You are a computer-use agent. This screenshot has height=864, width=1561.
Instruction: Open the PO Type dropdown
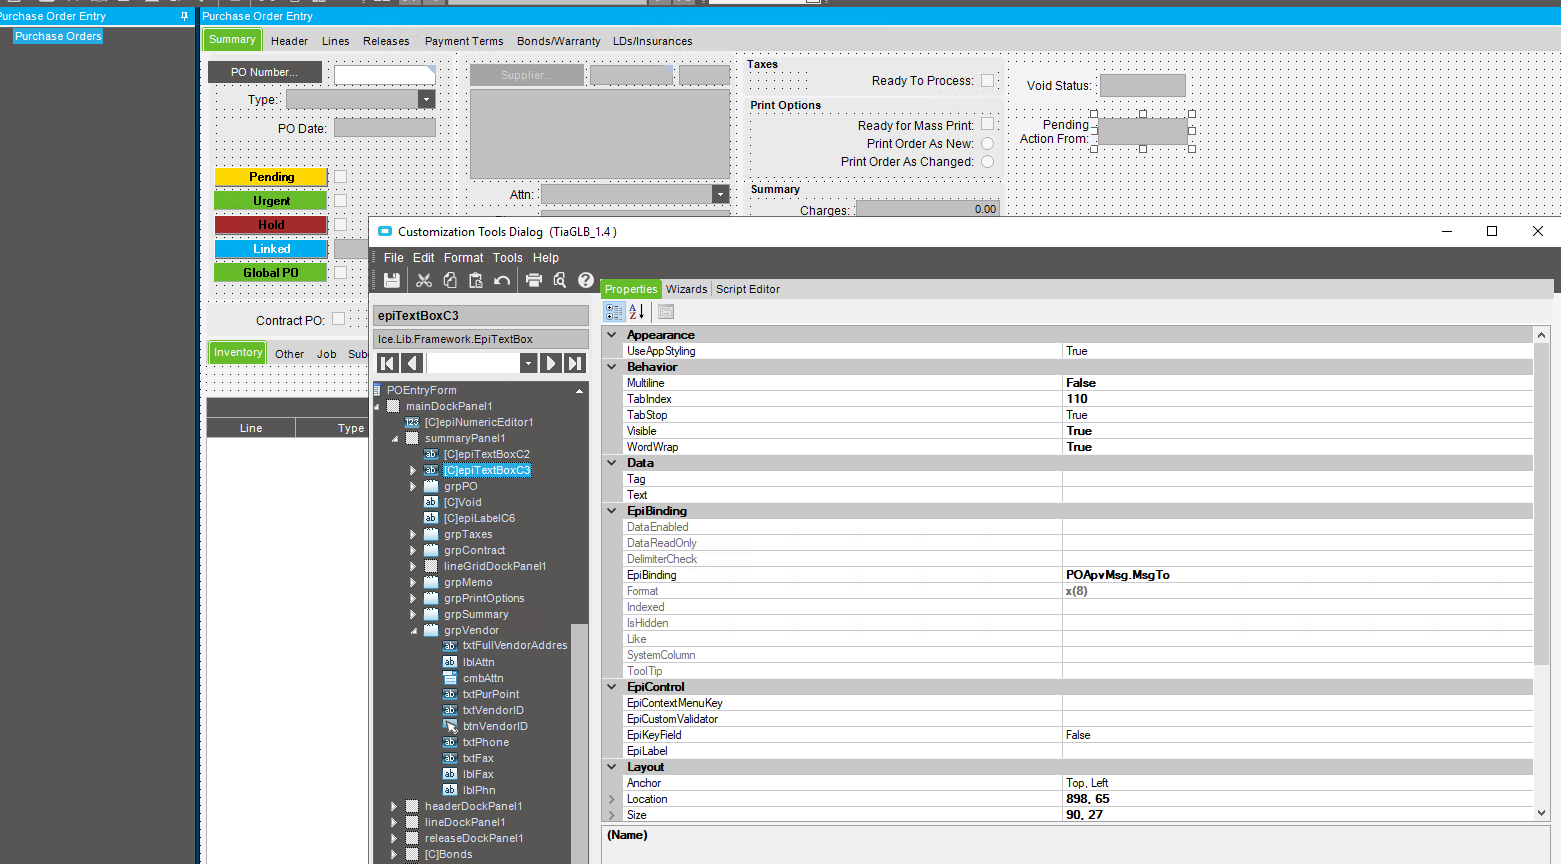pos(426,100)
